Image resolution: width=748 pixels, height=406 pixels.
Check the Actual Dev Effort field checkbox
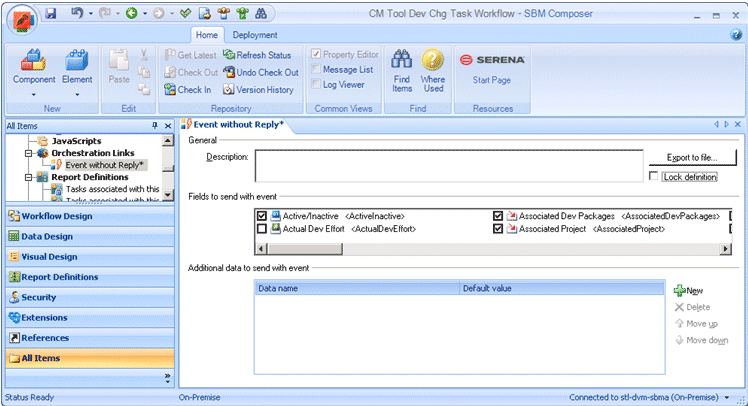pos(262,229)
